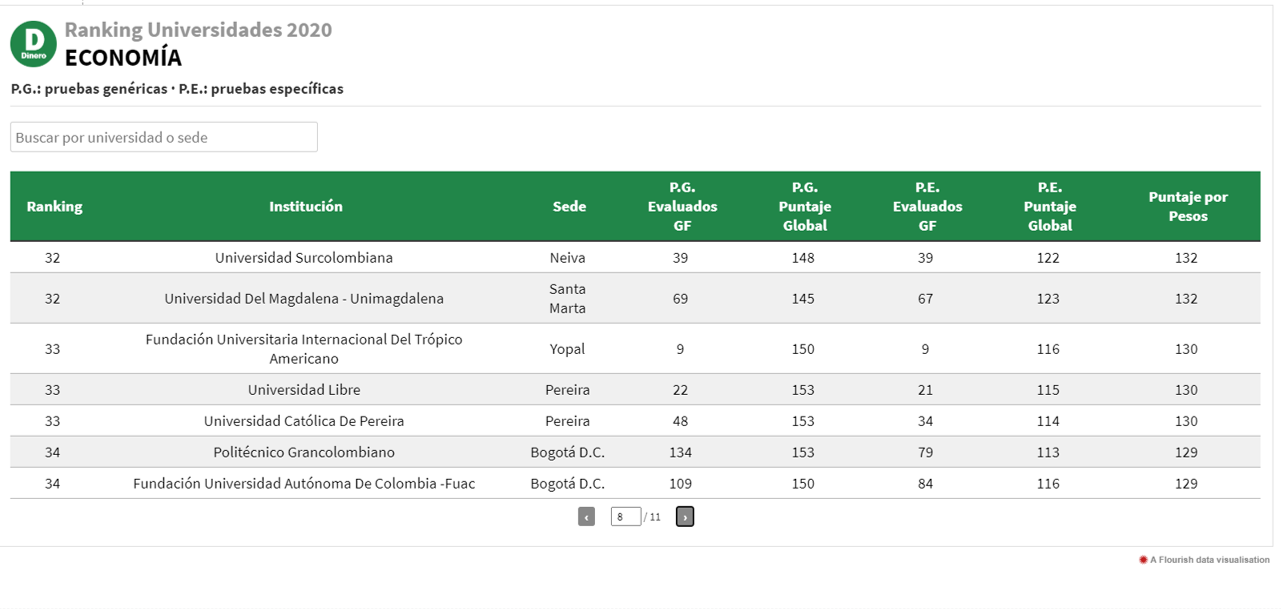Click P.E. Evaluados value 21

[x=926, y=390]
